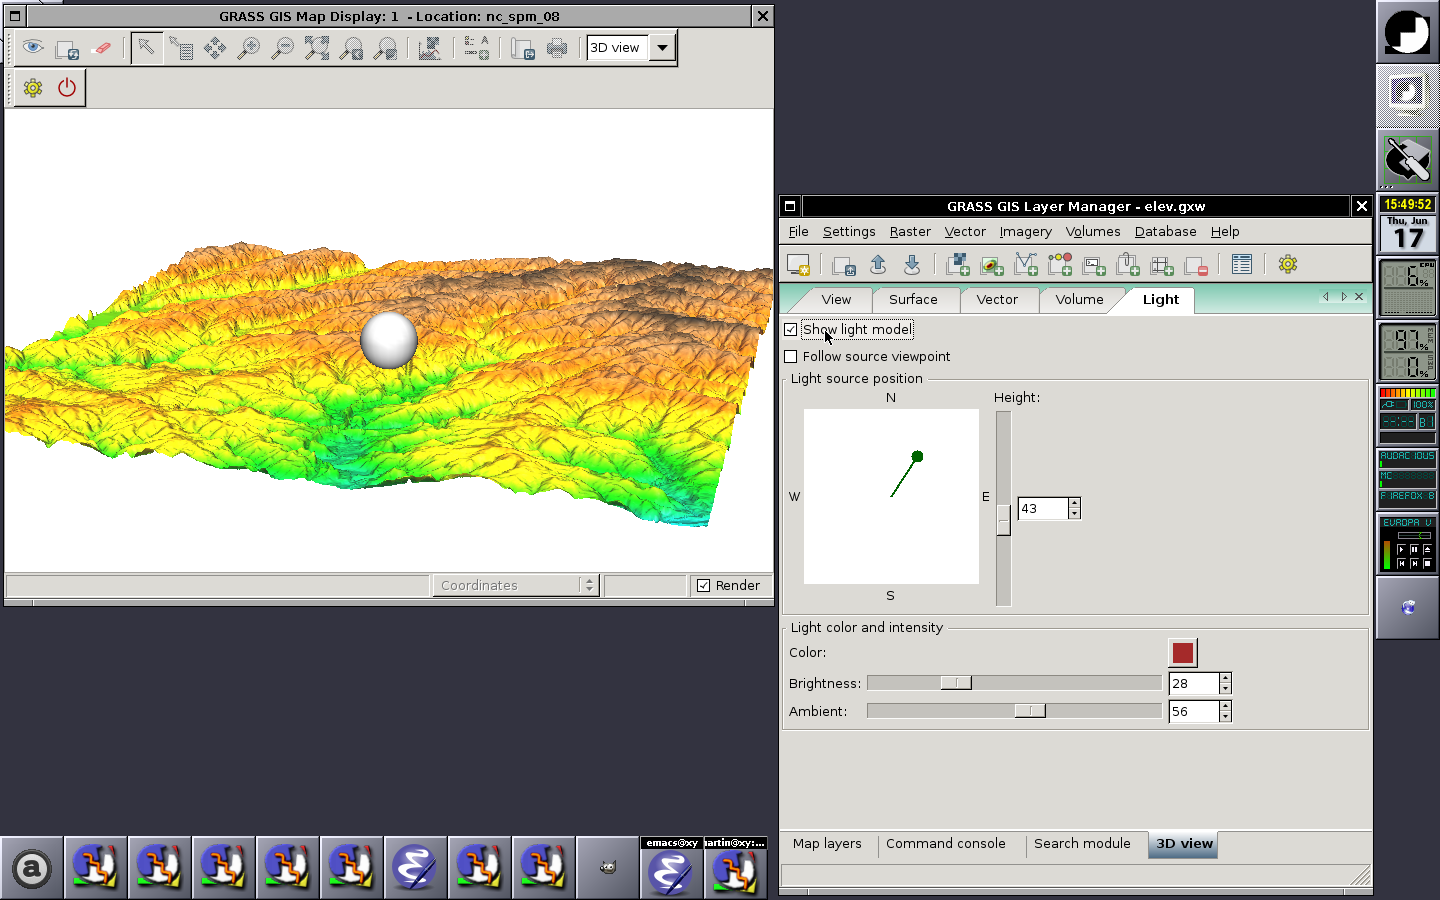Click Add grid overlay icon
The image size is (1440, 900).
point(1162,265)
